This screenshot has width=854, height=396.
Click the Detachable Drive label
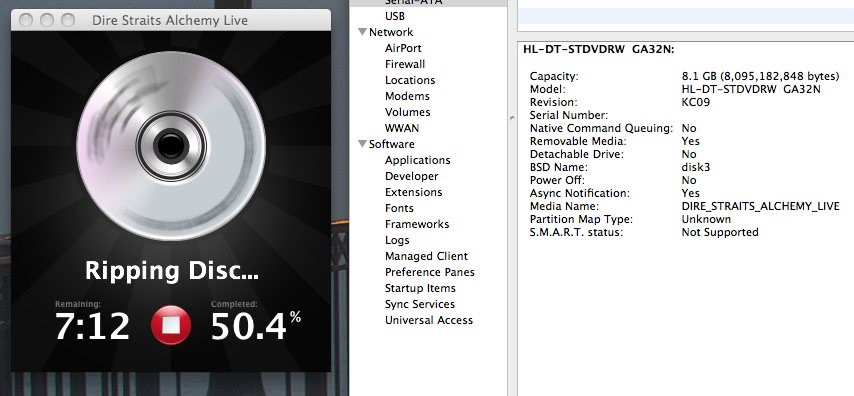577,154
